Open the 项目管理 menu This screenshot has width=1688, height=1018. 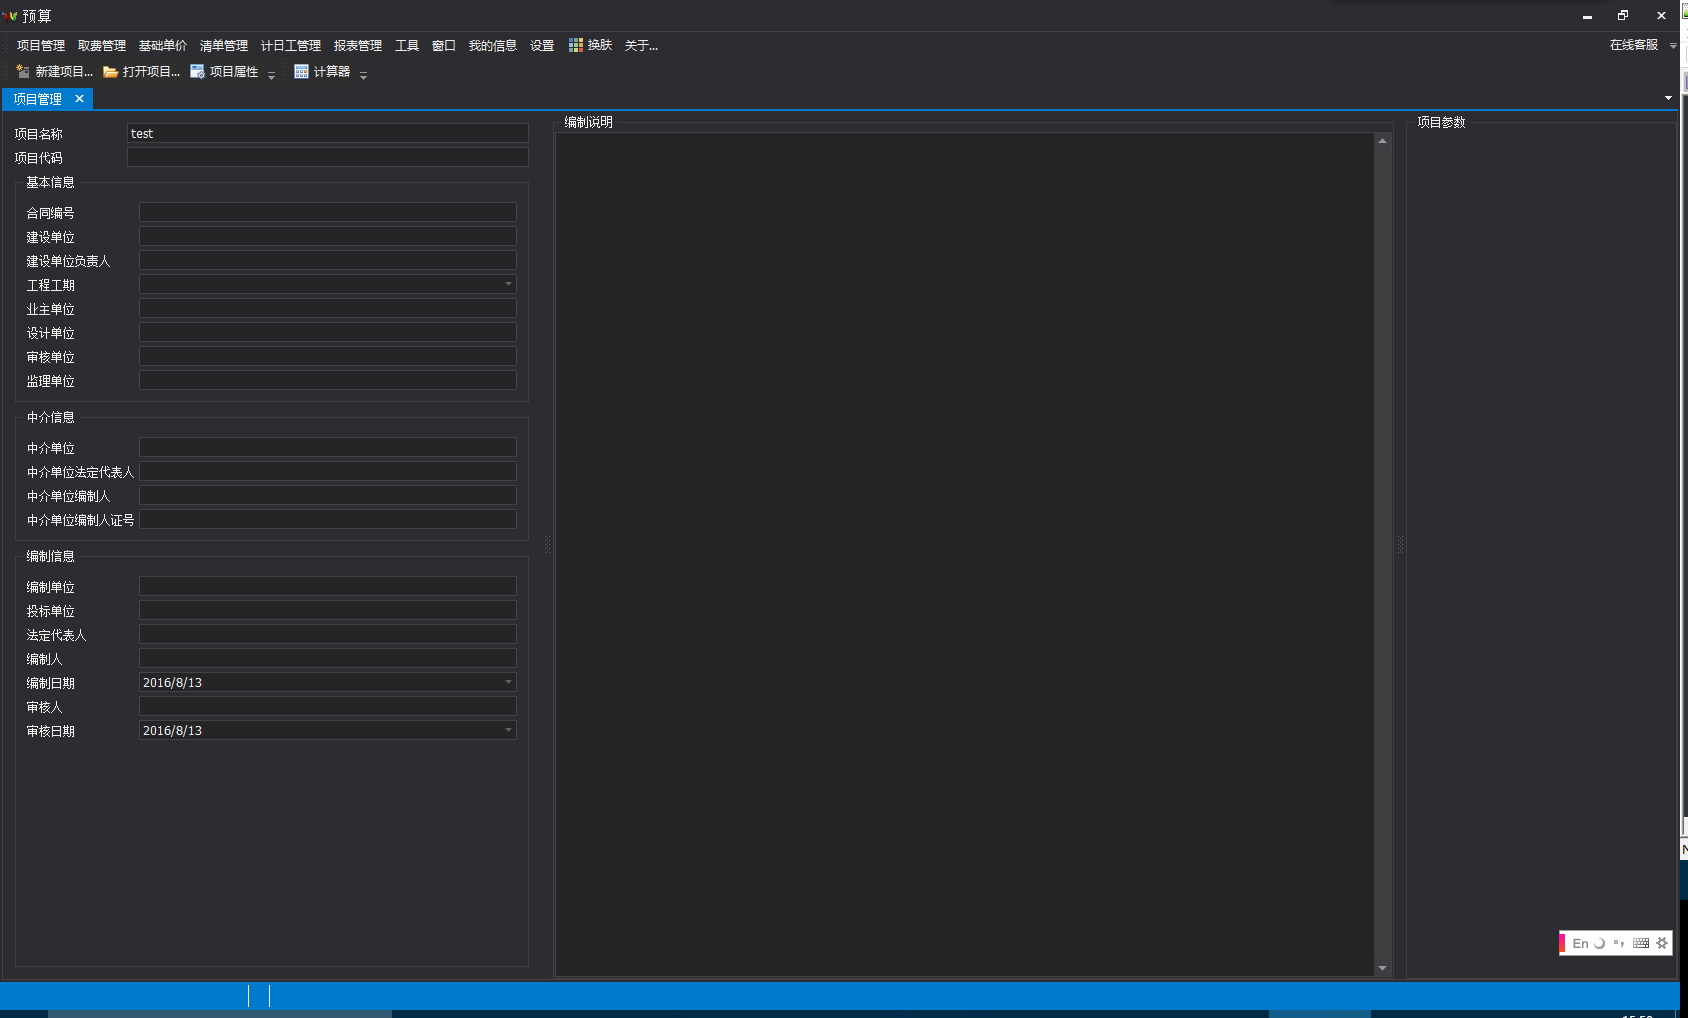coord(41,45)
